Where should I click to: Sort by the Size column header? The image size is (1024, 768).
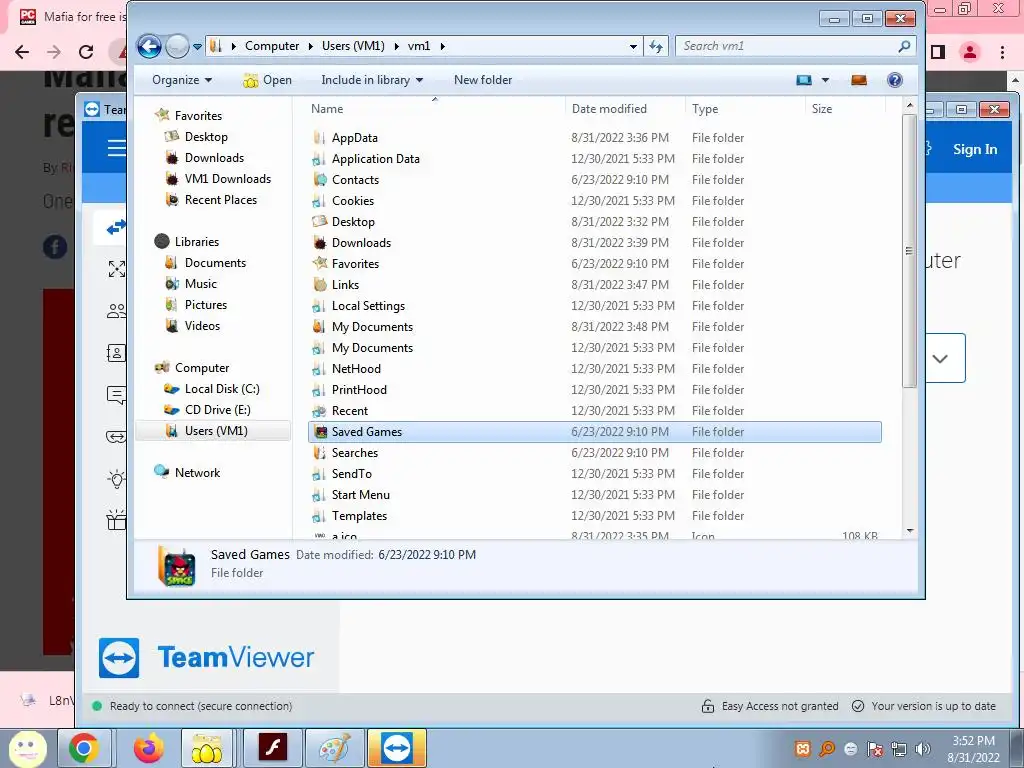[x=822, y=109]
